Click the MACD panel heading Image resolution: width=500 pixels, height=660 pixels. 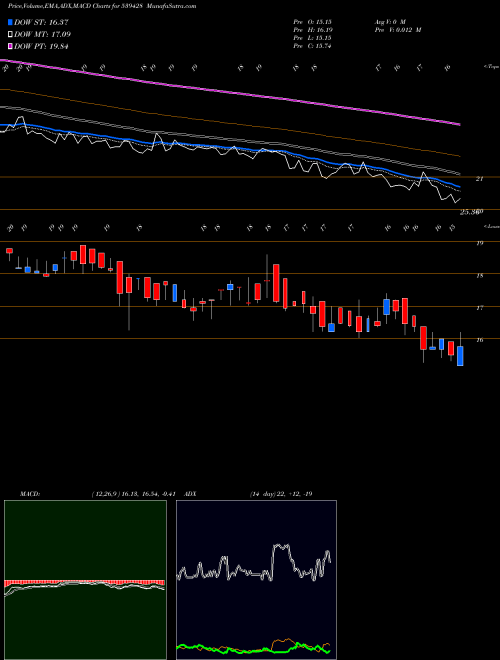[29, 494]
